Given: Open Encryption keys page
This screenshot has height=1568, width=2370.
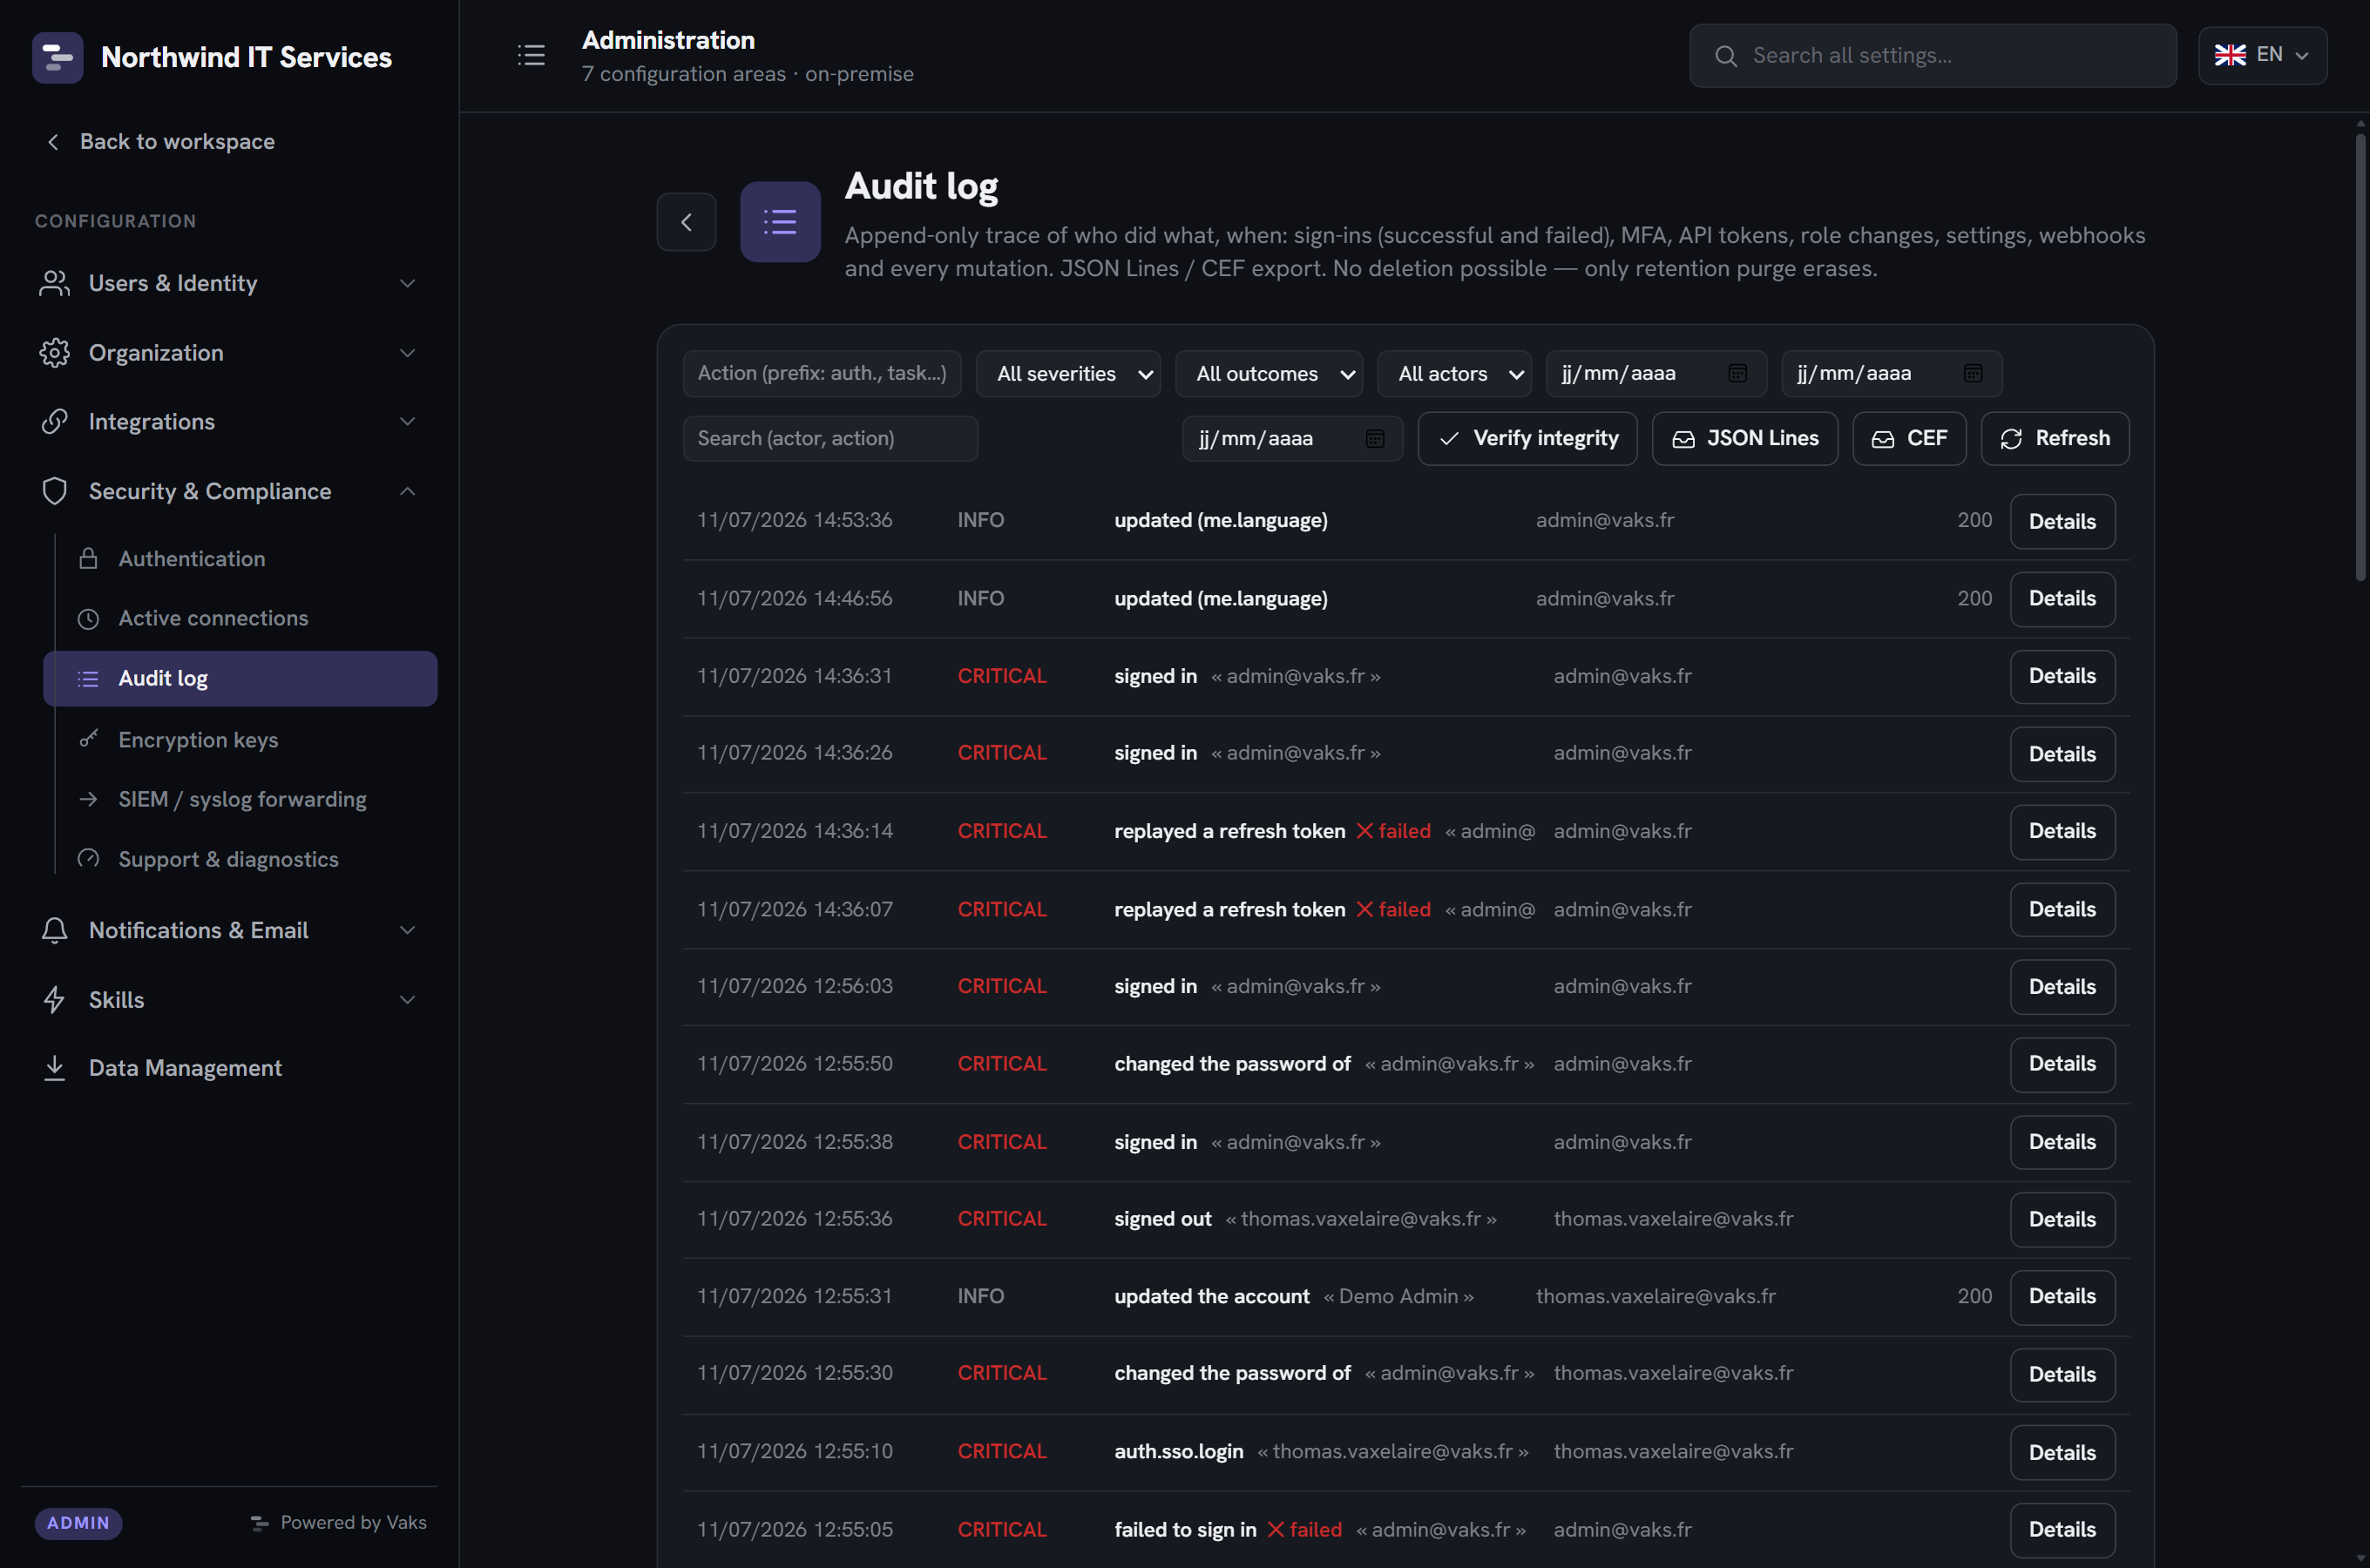Looking at the screenshot, I should [240, 739].
